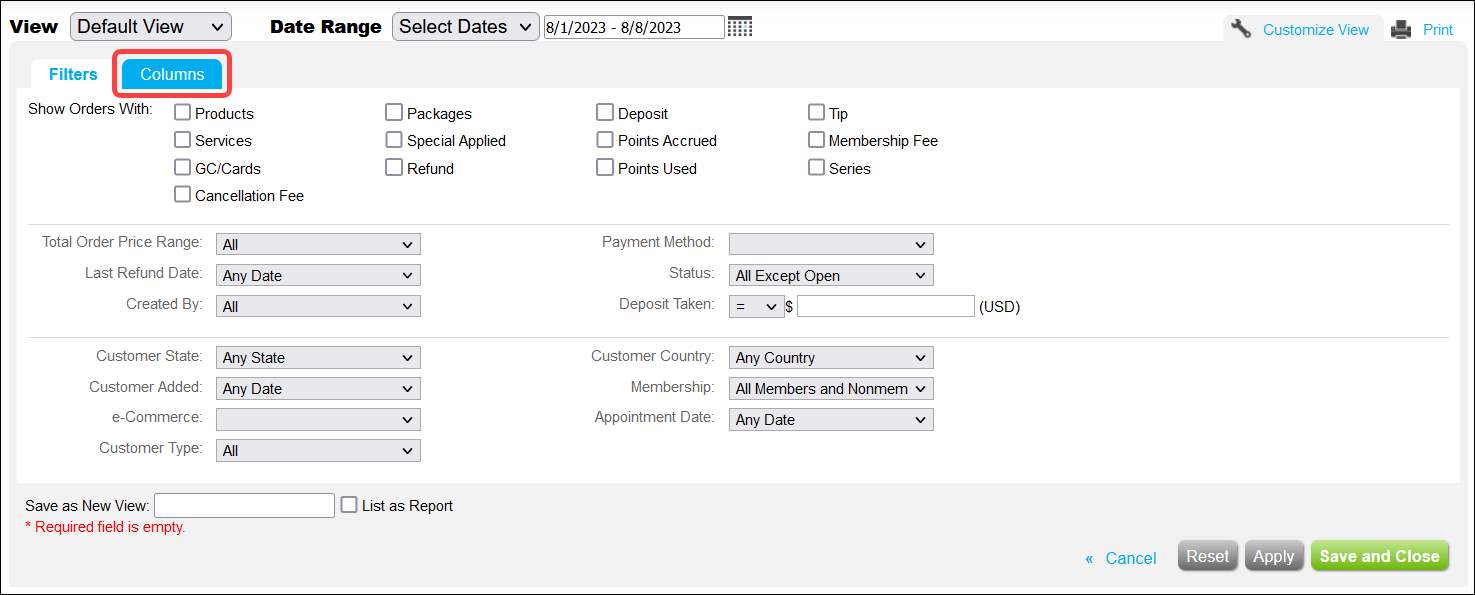Screen dimensions: 1475x595
Task: Click the date range text field
Action: (x=634, y=27)
